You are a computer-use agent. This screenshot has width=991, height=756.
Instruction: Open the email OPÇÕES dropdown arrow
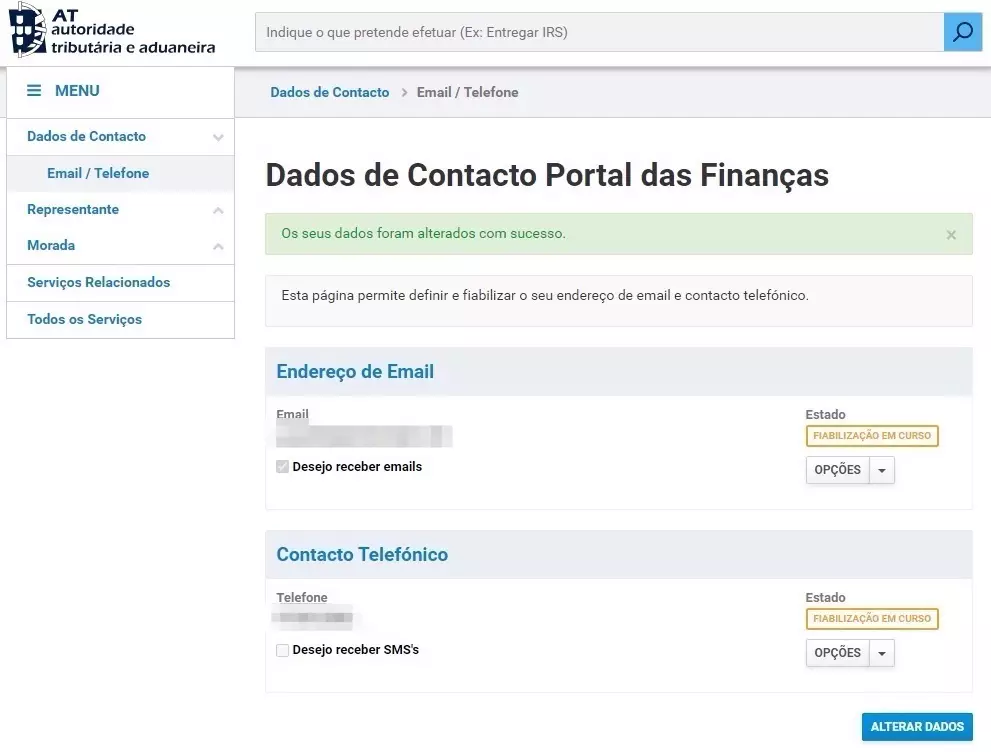click(882, 470)
